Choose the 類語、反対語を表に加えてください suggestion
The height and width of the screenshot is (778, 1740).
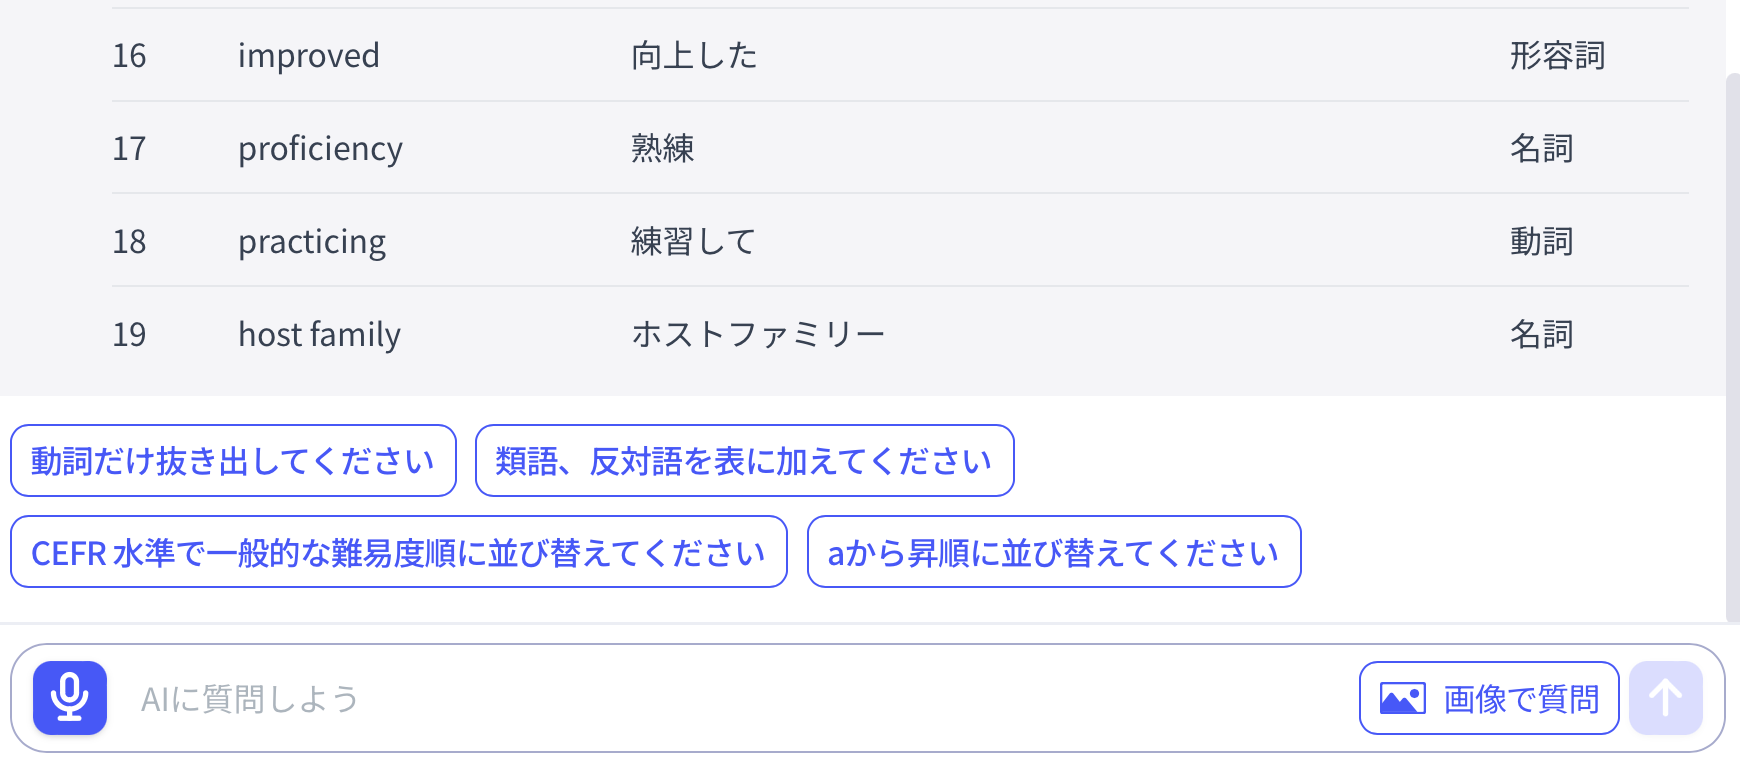coord(744,461)
